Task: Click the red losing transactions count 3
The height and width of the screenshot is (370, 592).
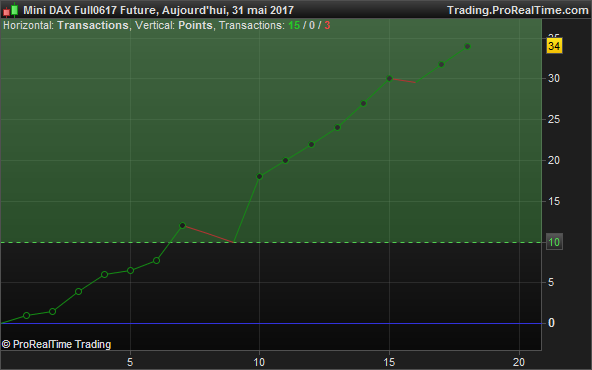Action: coord(327,25)
